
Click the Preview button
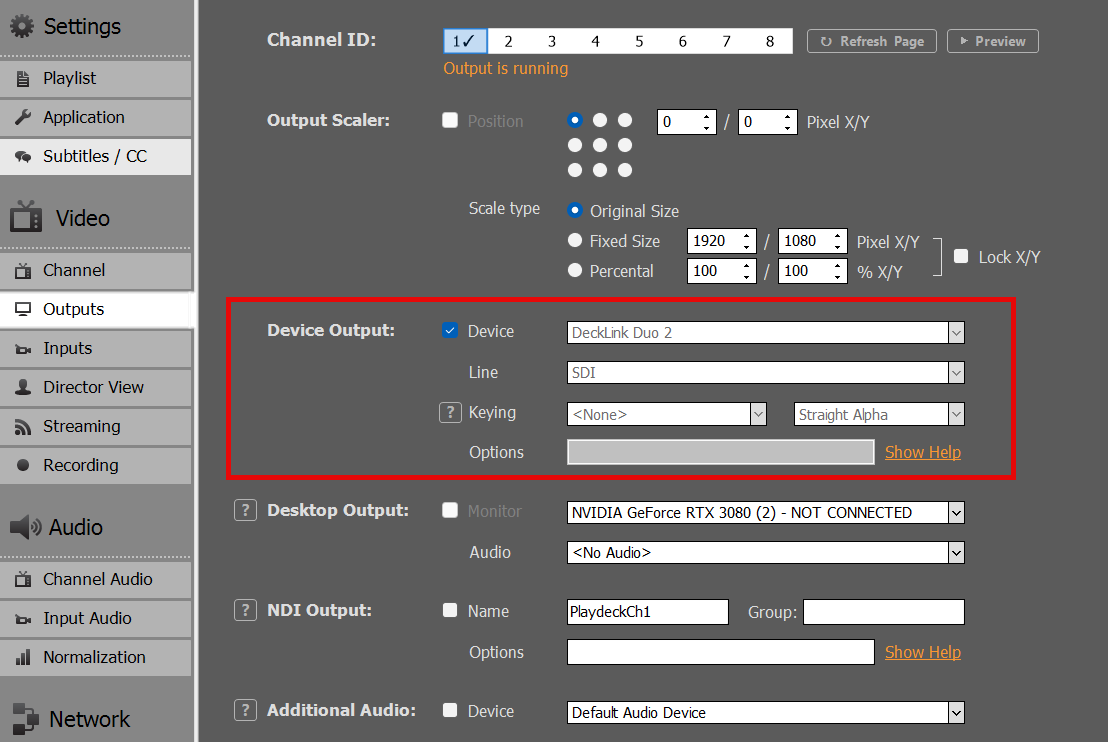click(993, 41)
